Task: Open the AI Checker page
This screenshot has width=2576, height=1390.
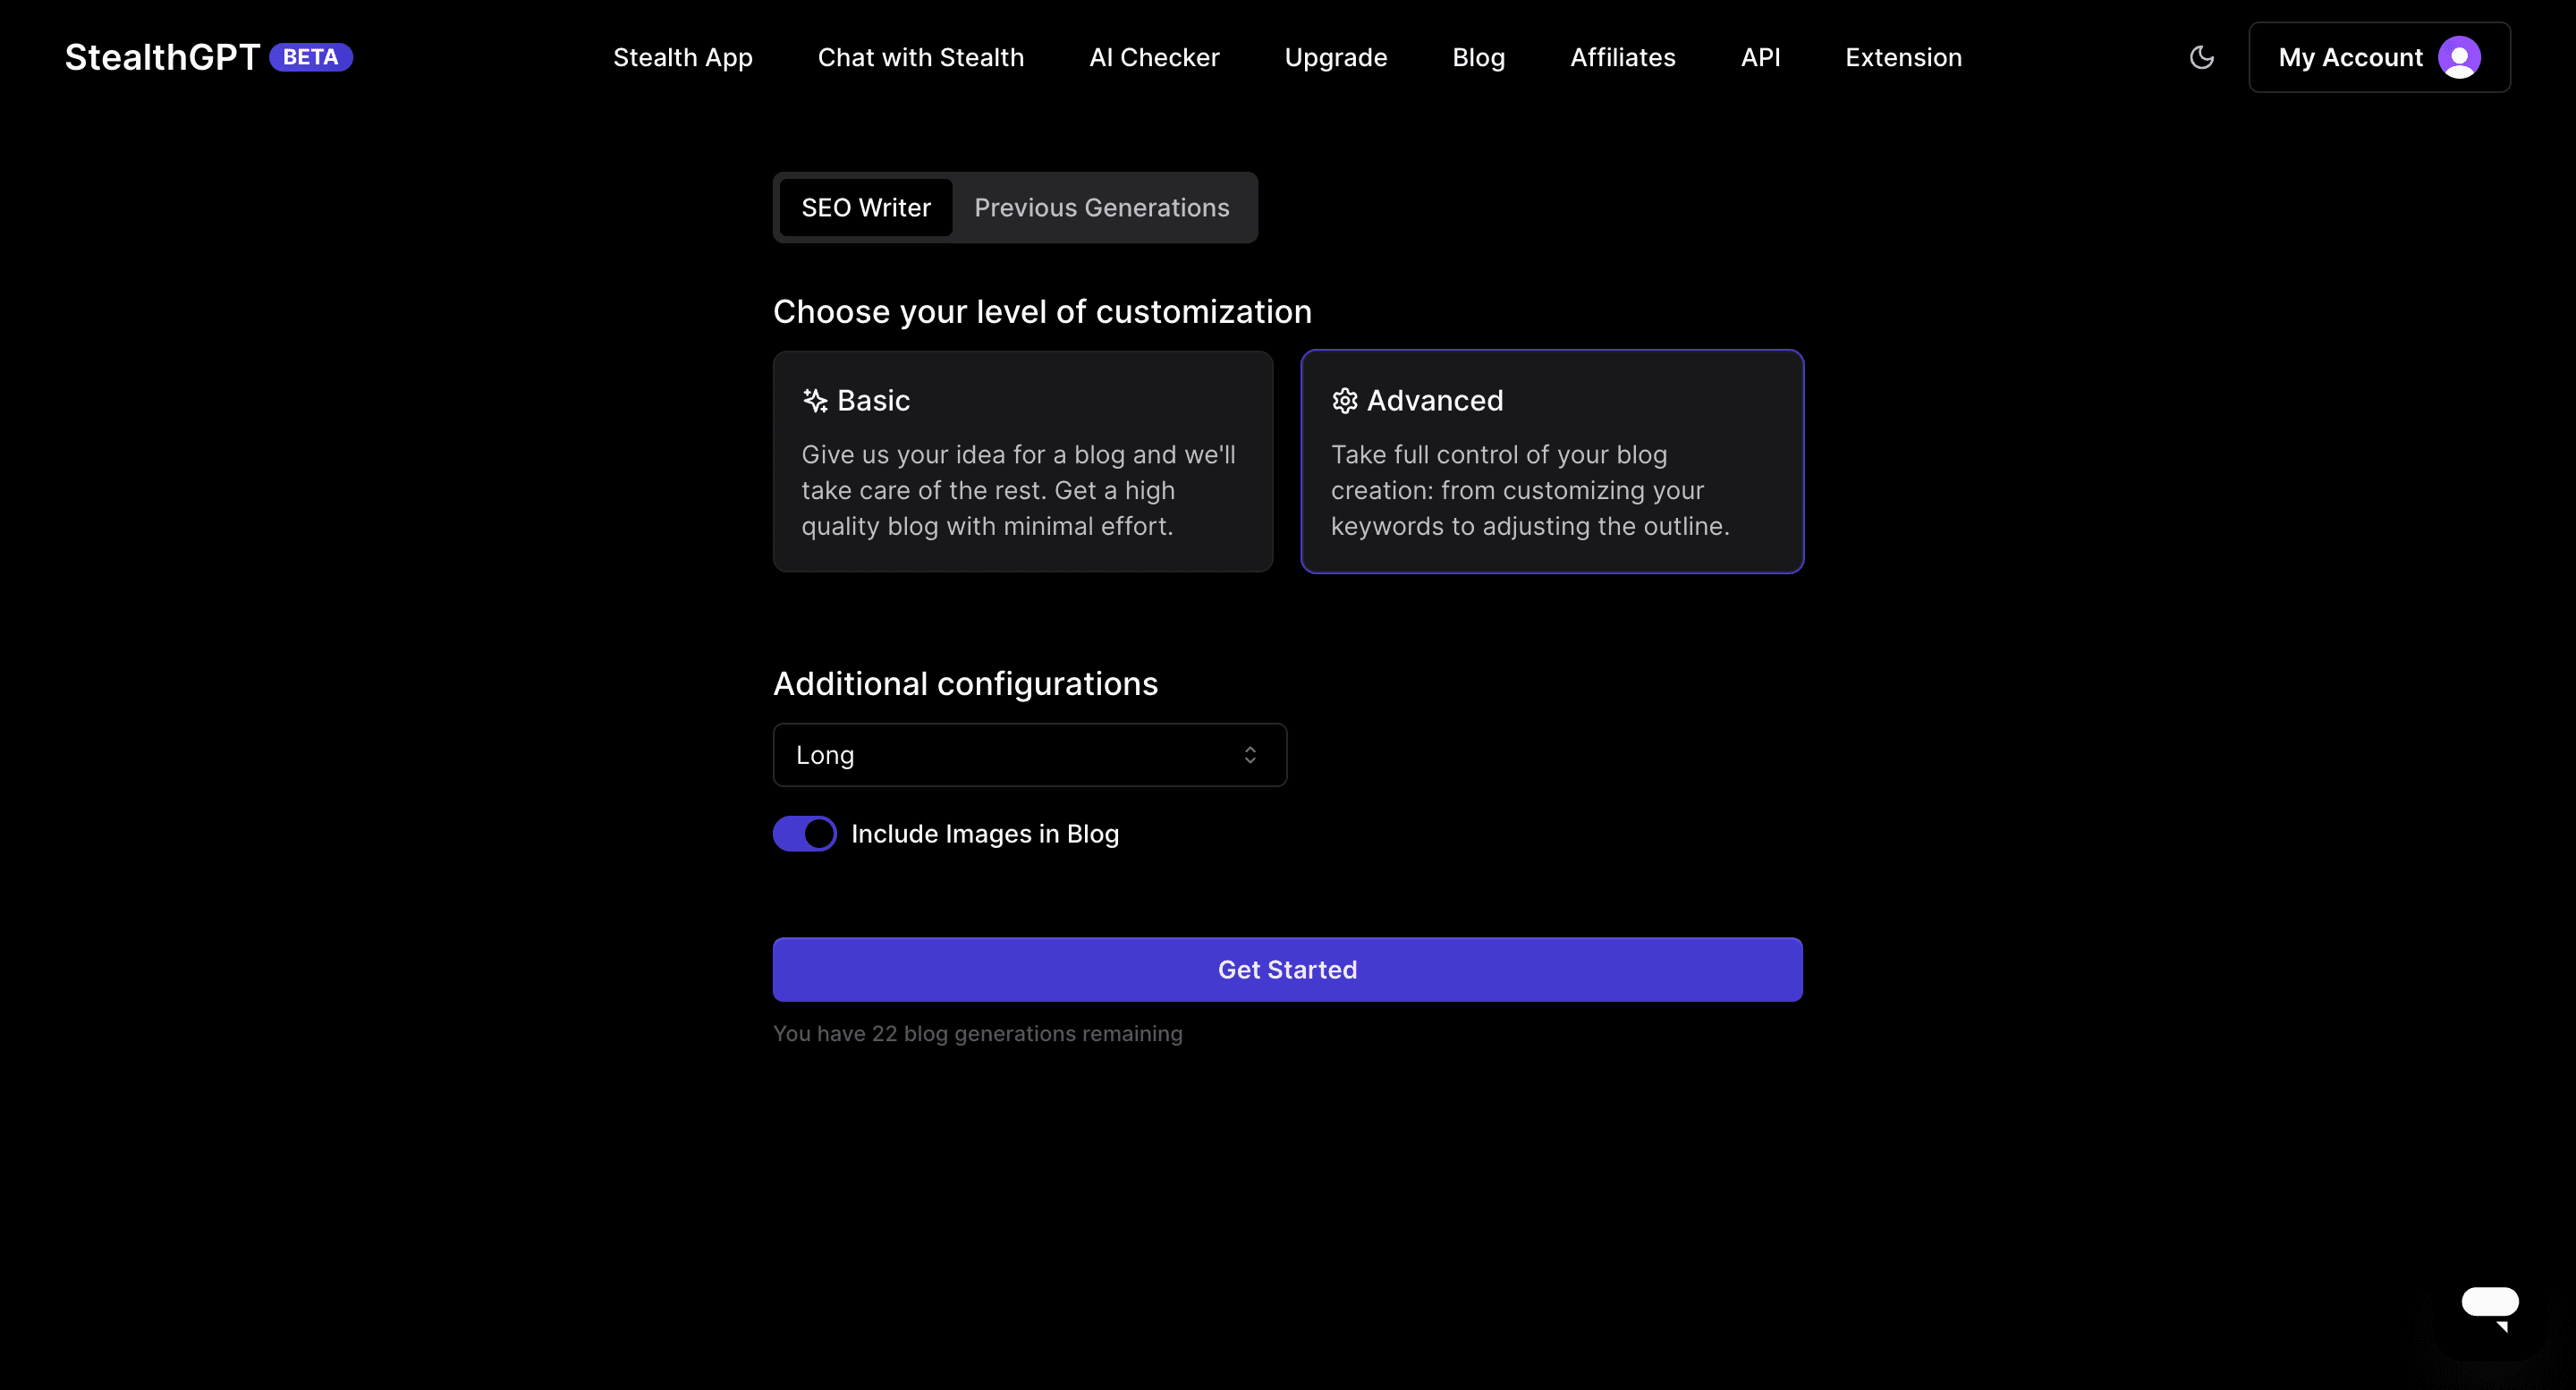Action: coord(1154,57)
